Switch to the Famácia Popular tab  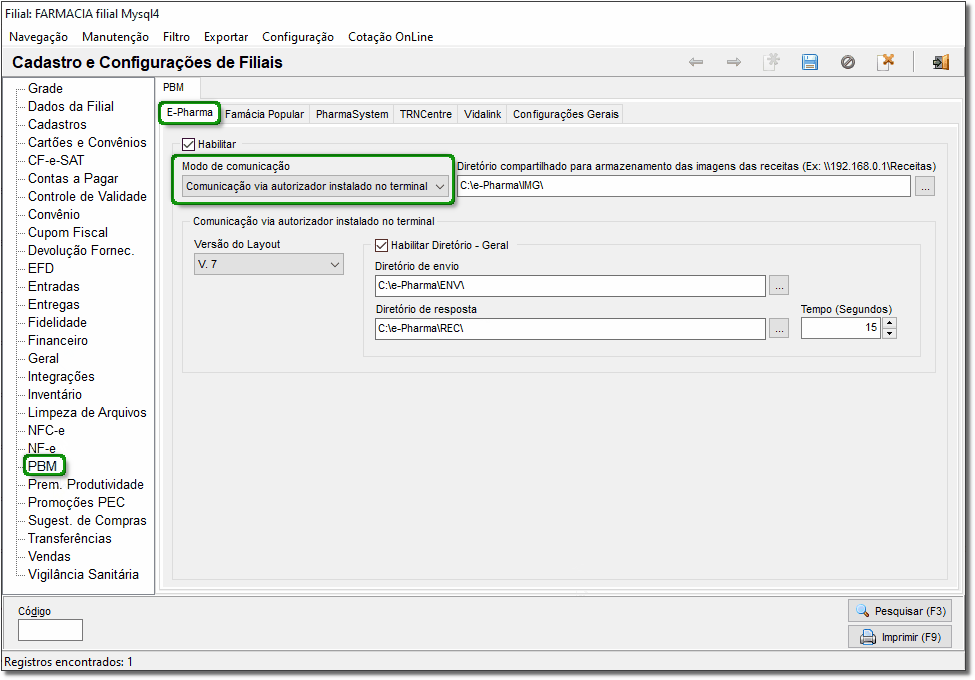(x=264, y=114)
